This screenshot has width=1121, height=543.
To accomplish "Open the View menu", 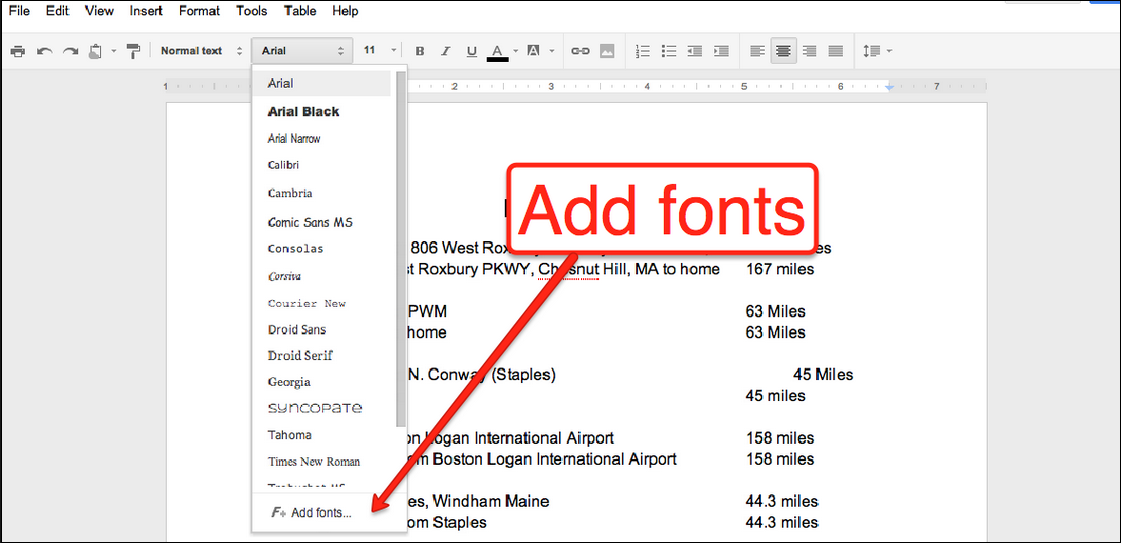I will coord(99,11).
